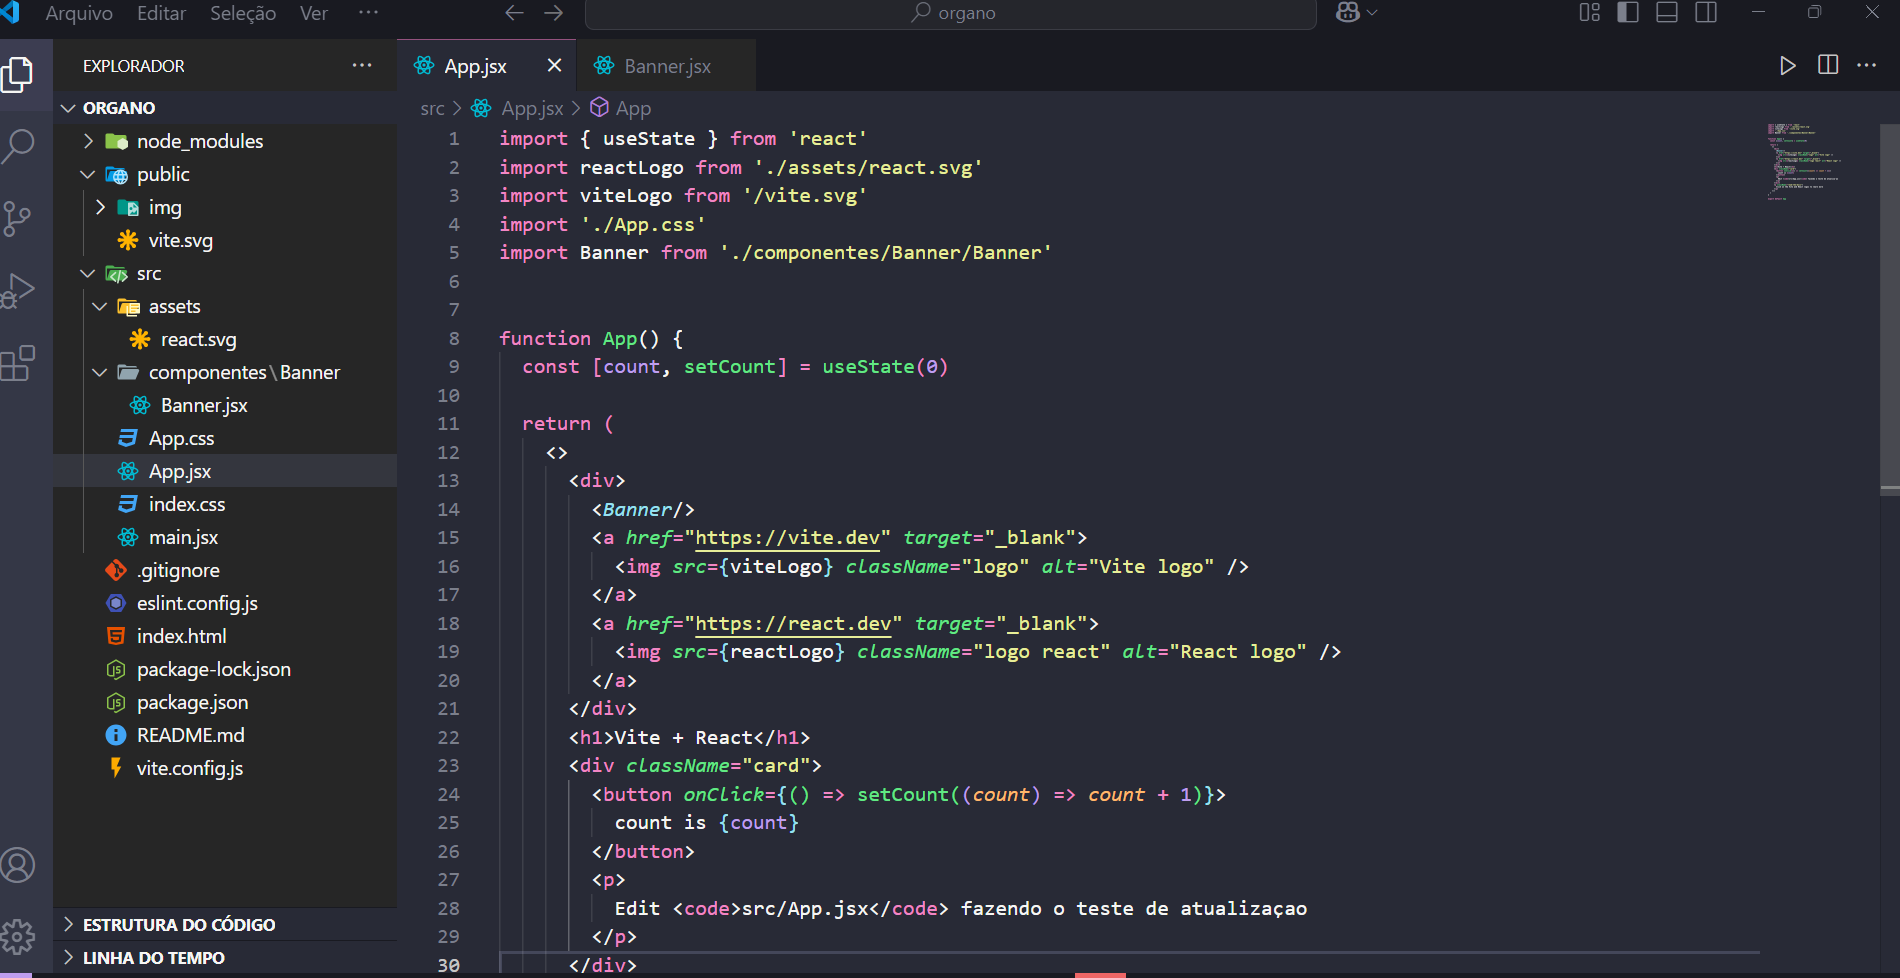
Task: Open additional menu items ellipsis in menu bar
Action: pos(368,12)
